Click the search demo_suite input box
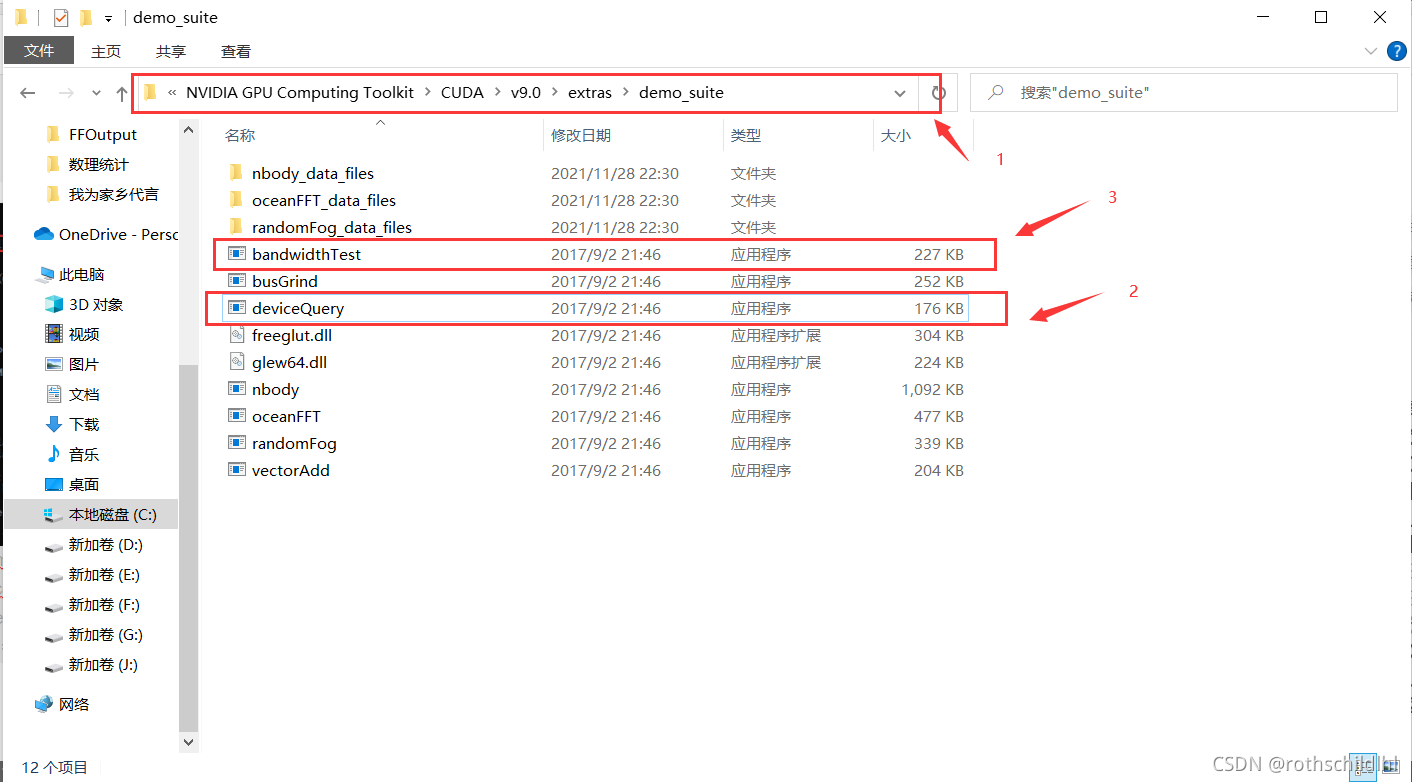The width and height of the screenshot is (1412, 782). (1184, 92)
